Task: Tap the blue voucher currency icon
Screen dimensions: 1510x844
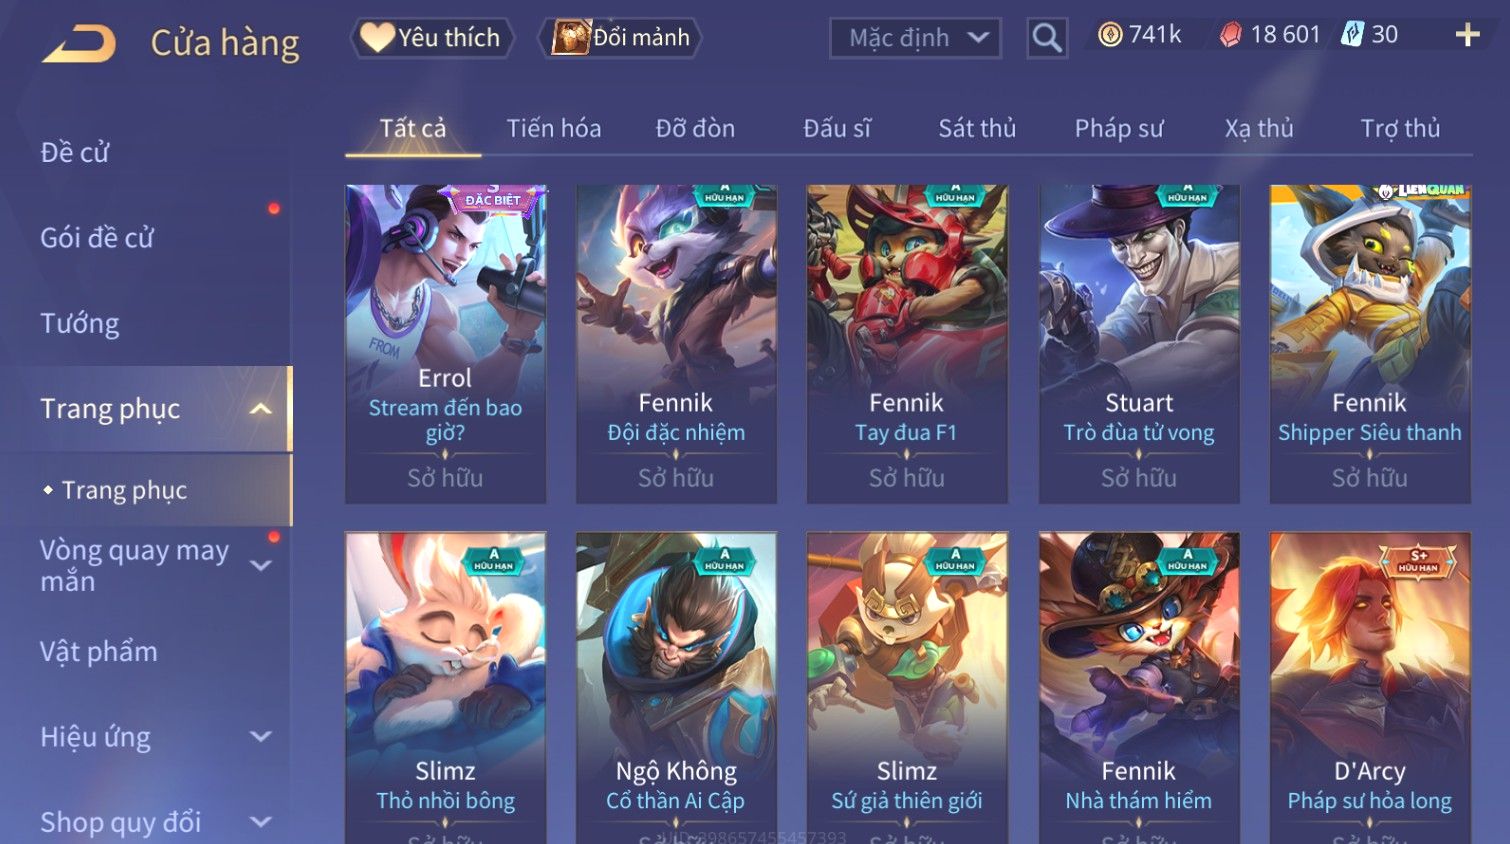Action: point(1352,35)
